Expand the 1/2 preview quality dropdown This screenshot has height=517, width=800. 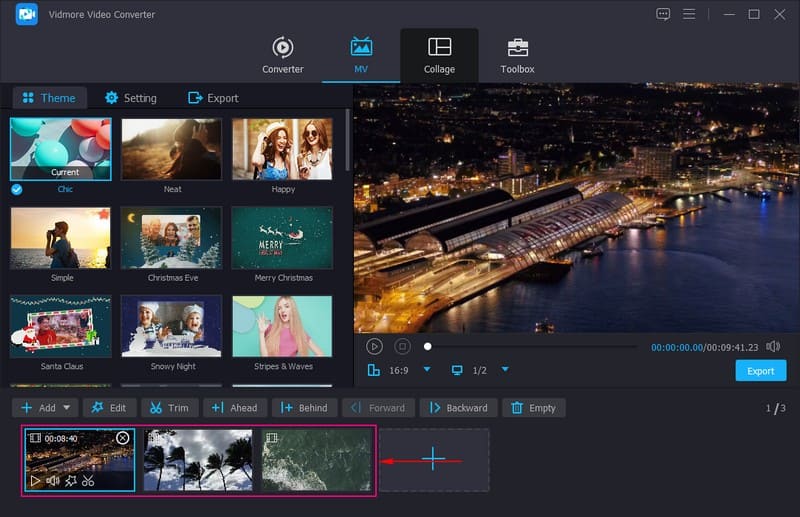(x=505, y=370)
